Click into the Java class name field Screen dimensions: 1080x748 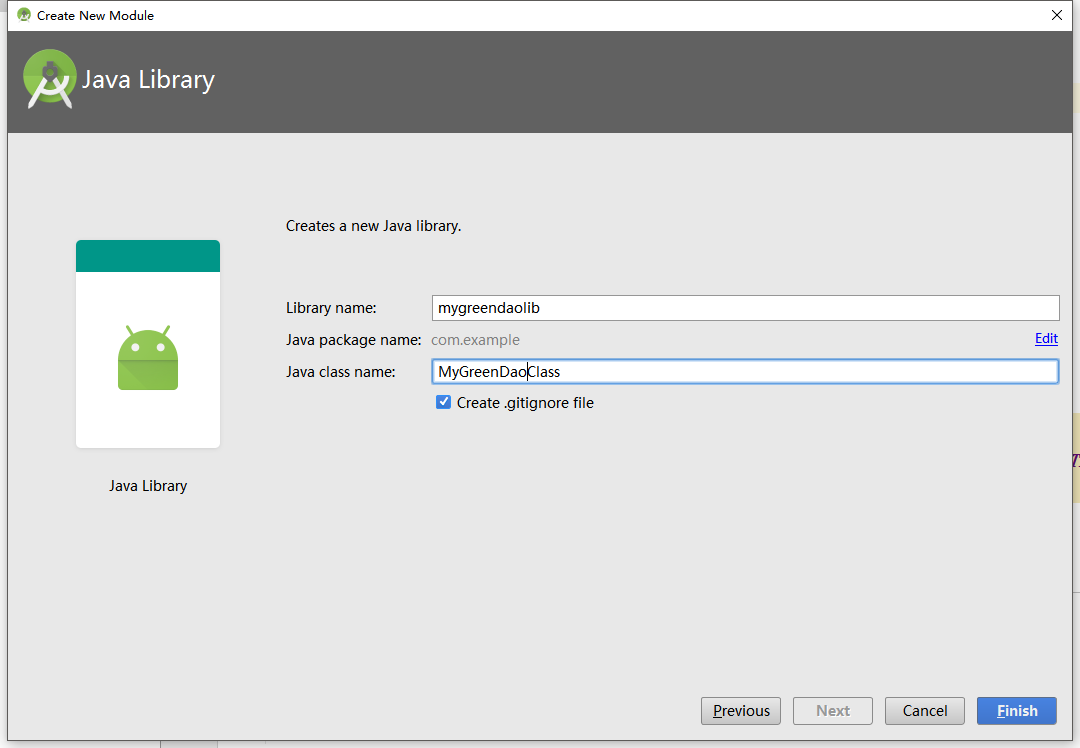(x=745, y=372)
